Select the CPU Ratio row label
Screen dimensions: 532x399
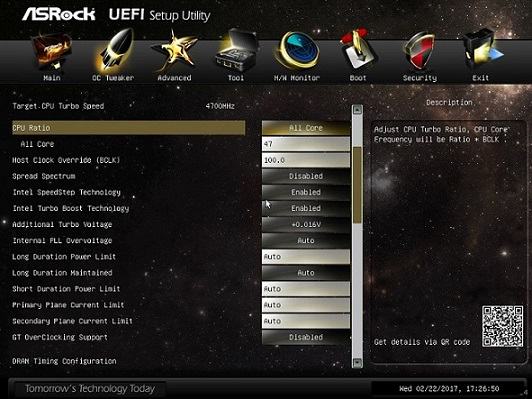click(x=31, y=128)
